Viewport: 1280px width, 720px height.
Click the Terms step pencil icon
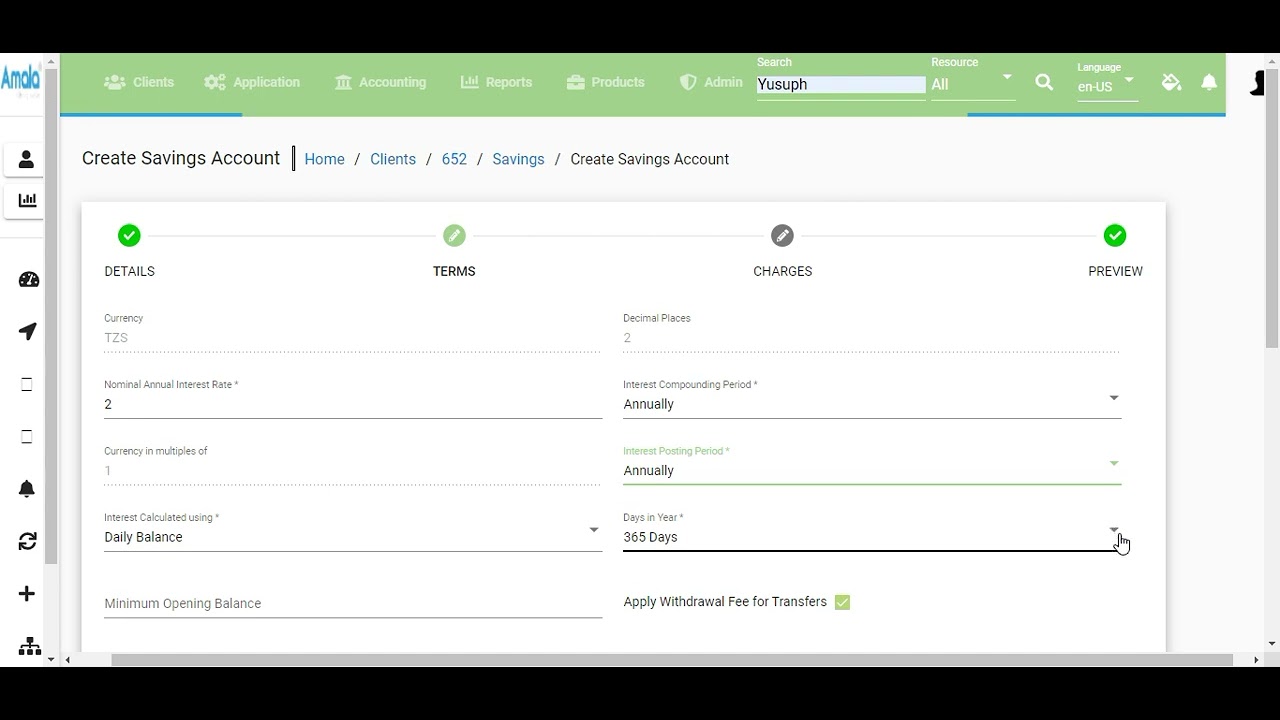(454, 236)
